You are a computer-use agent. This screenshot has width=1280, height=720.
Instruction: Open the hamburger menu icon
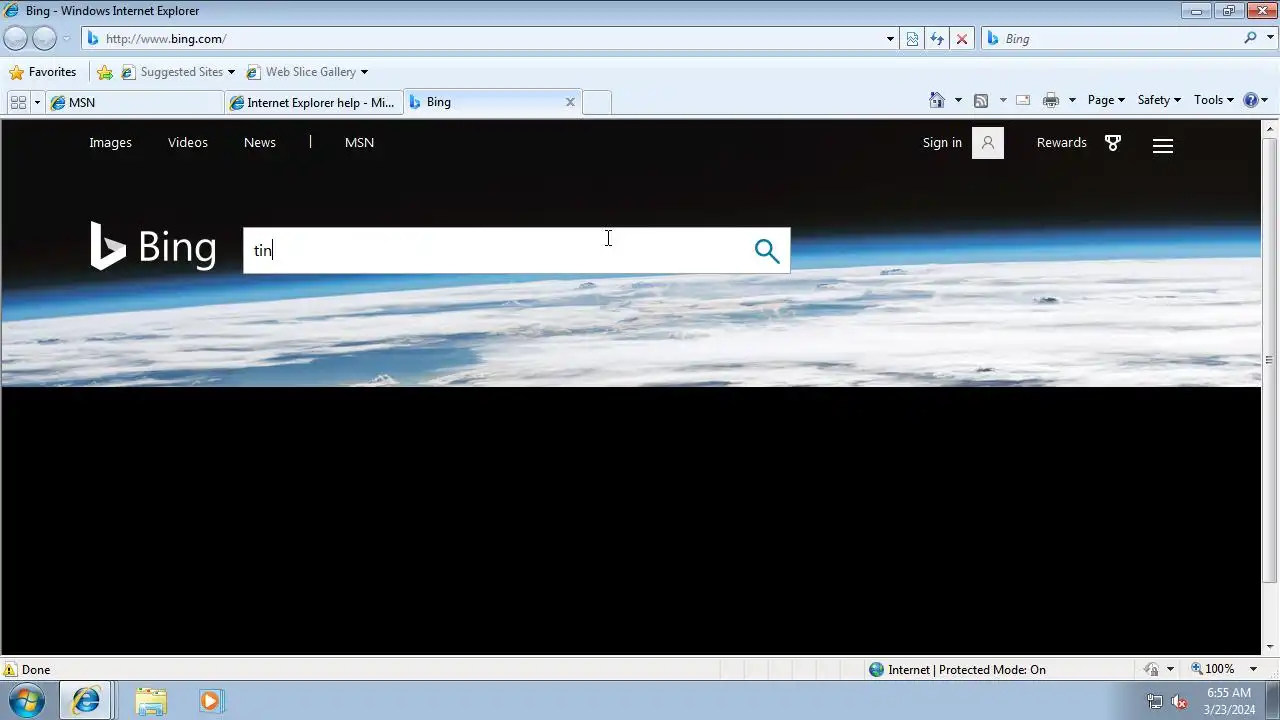point(1163,146)
